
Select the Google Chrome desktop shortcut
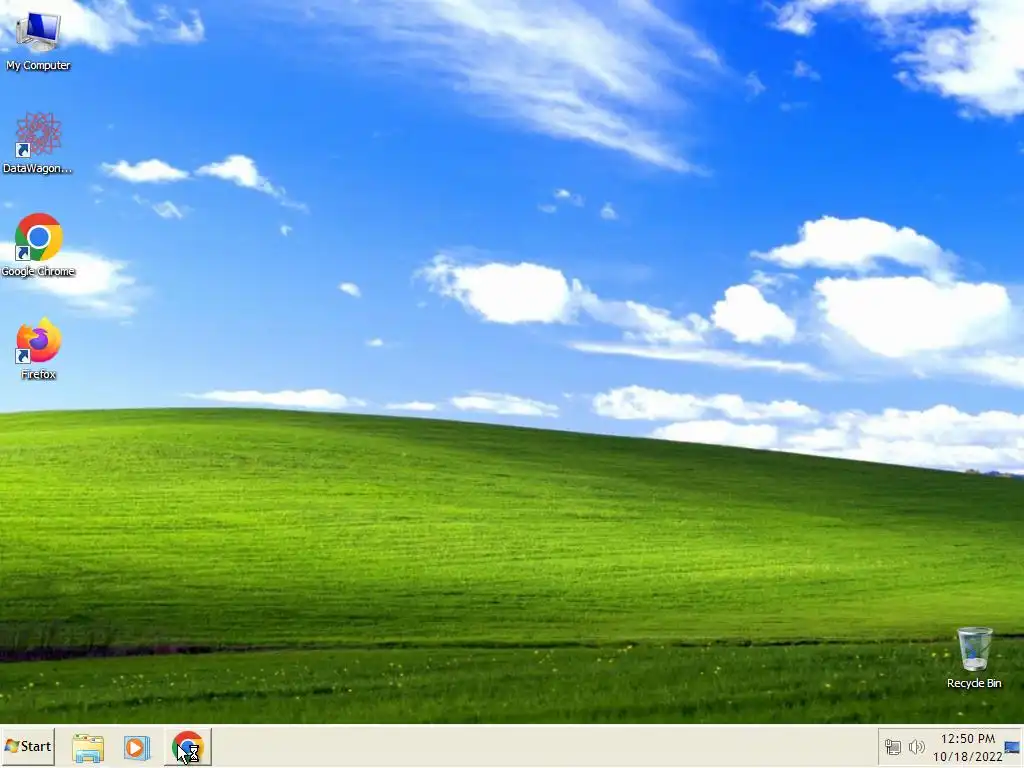38,246
